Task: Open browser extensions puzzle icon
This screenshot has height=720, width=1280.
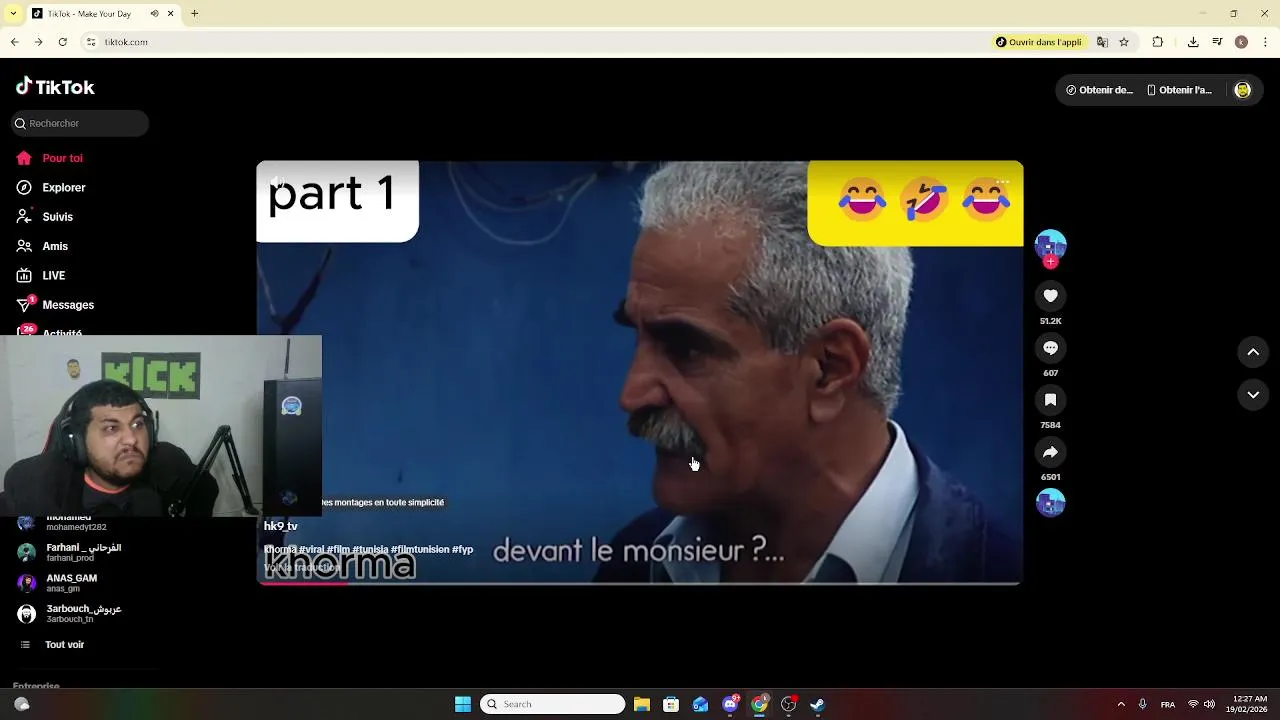Action: point(1158,42)
